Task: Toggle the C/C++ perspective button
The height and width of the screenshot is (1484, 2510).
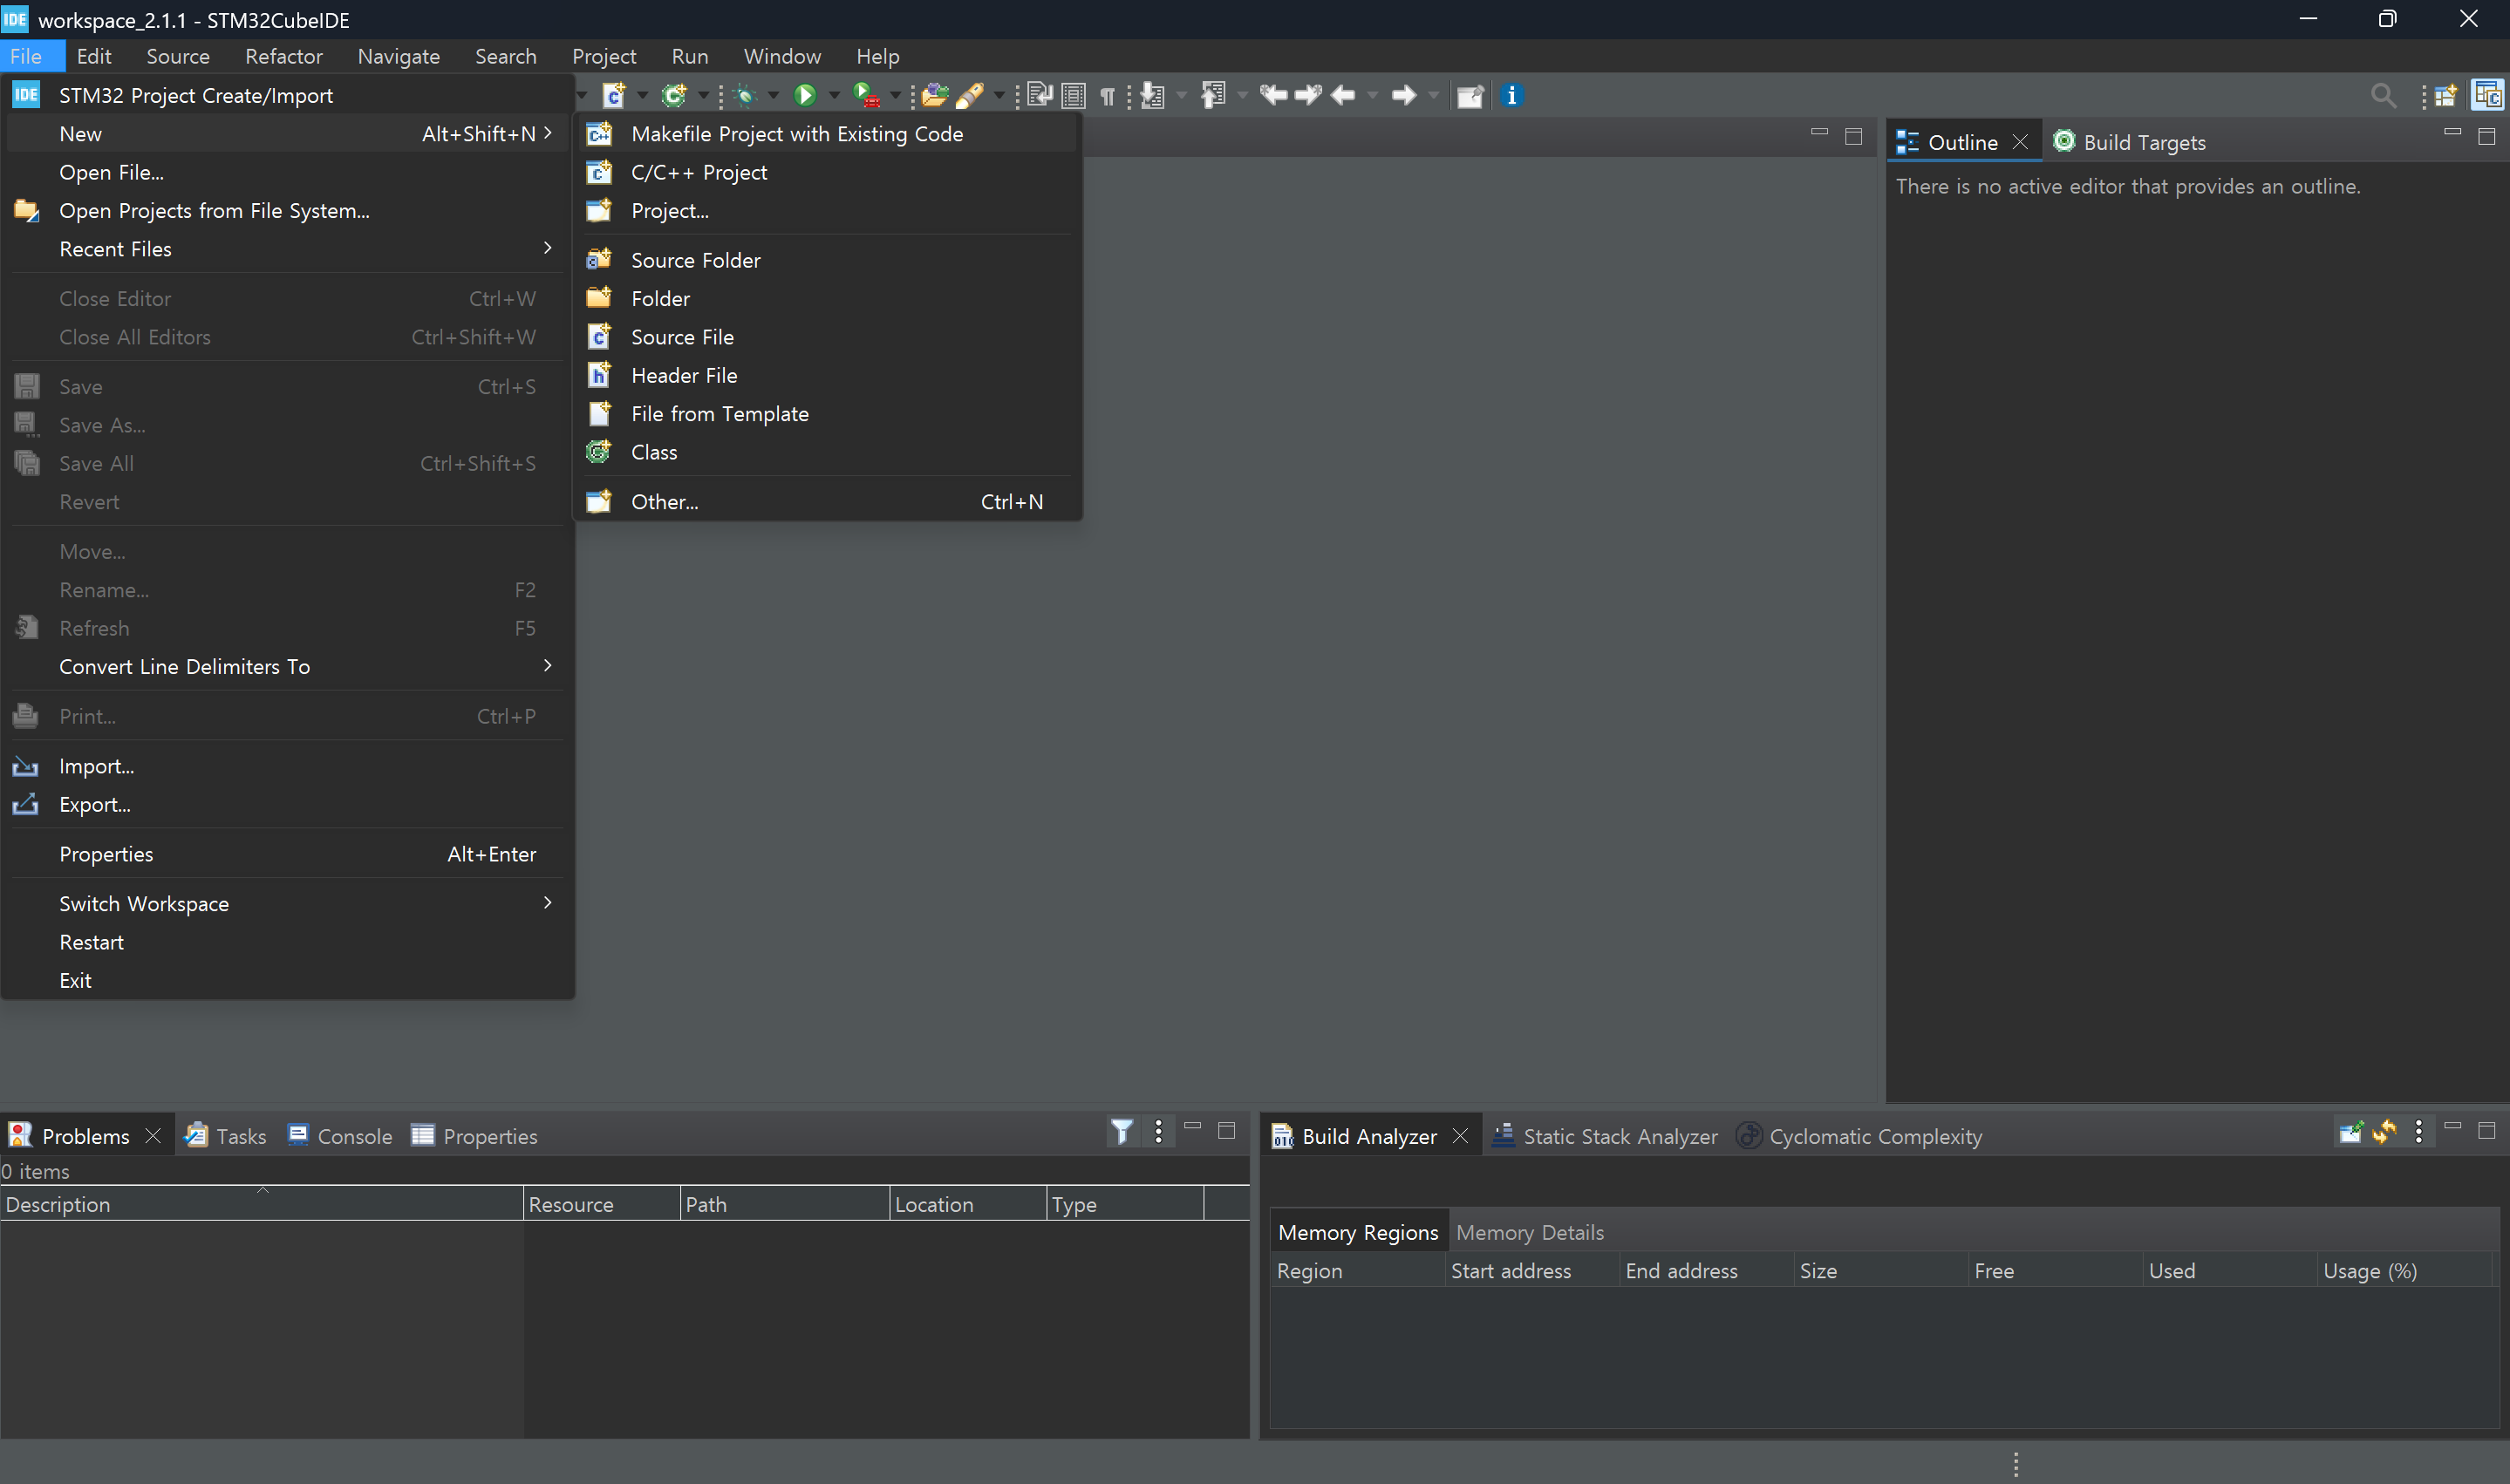Action: [2487, 95]
